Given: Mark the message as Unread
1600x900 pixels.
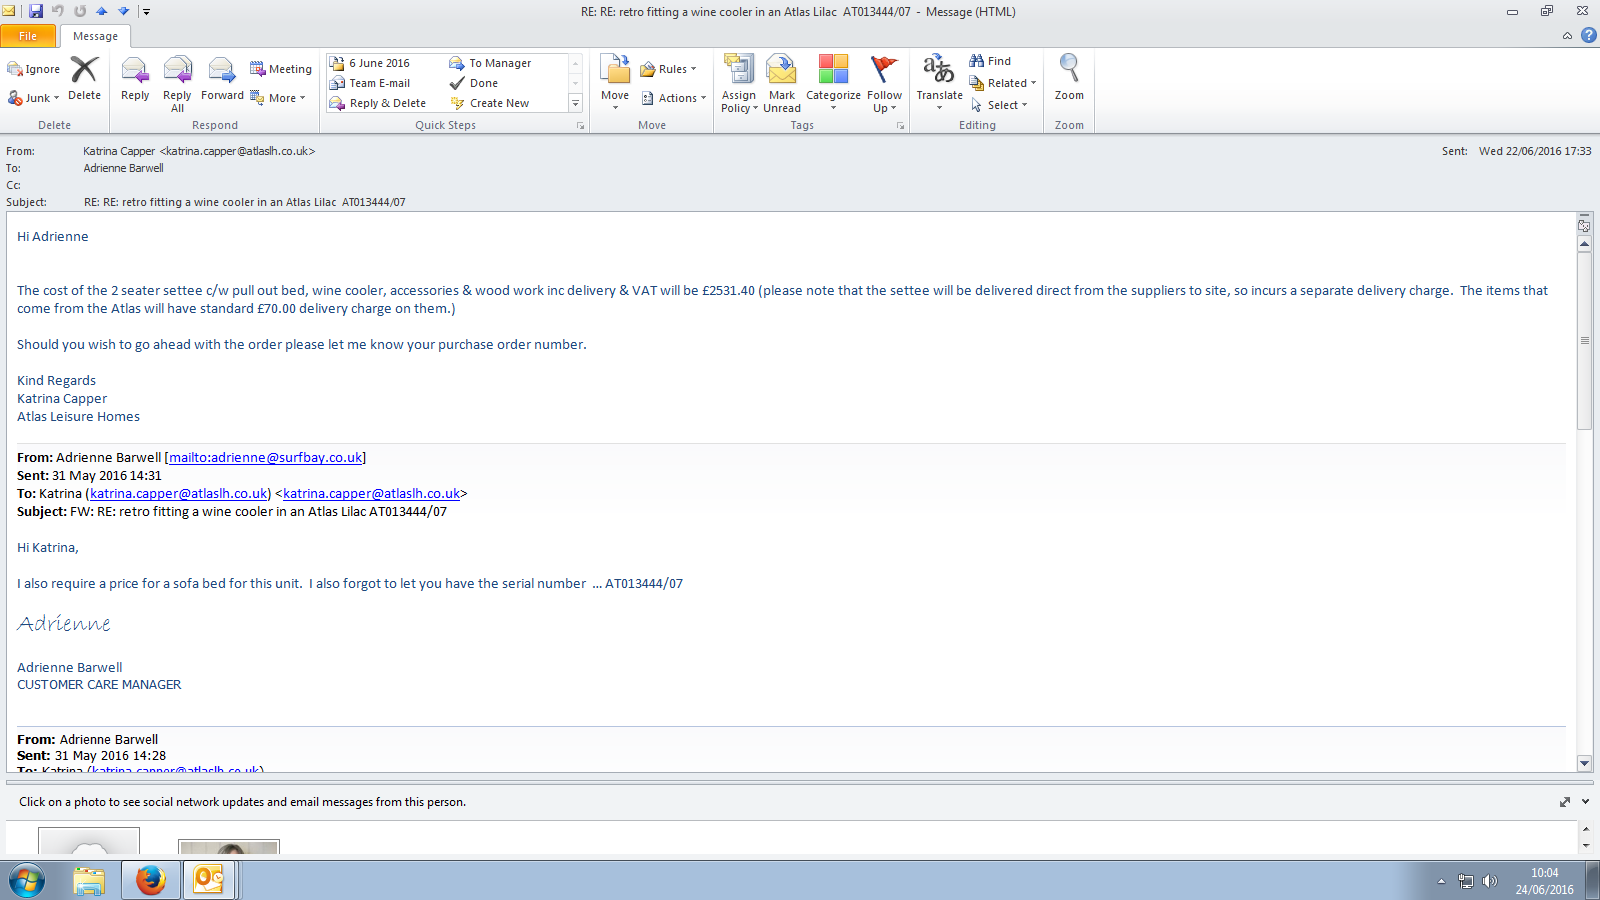Looking at the screenshot, I should point(782,84).
